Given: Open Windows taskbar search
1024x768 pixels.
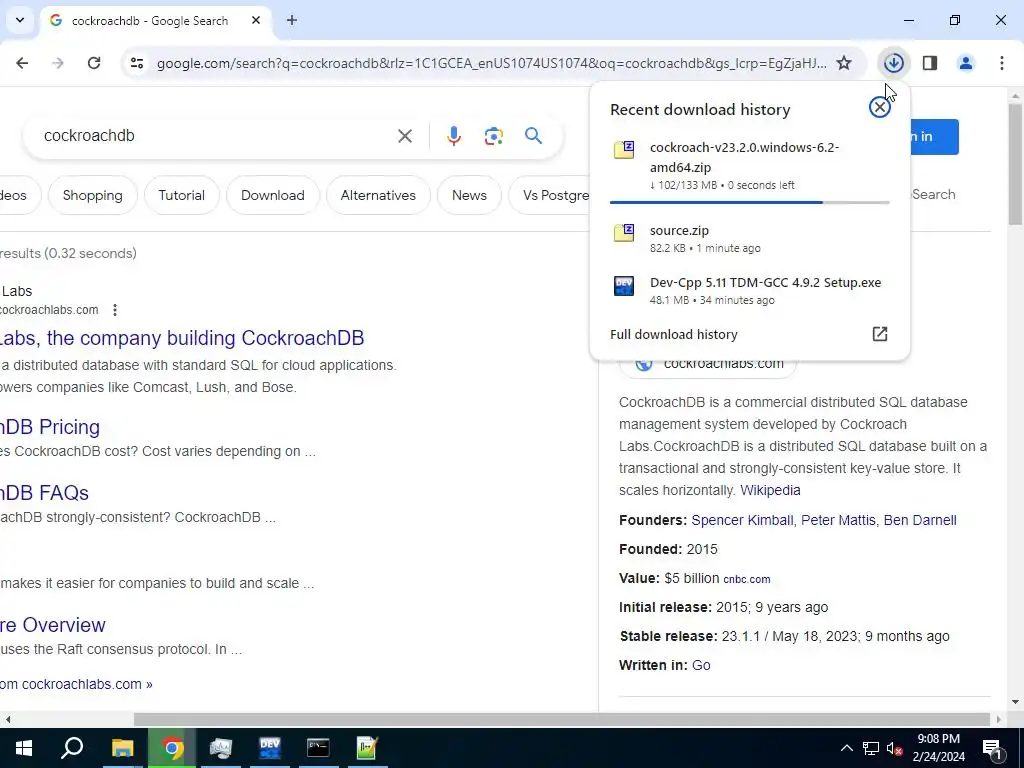Looking at the screenshot, I should coord(72,748).
